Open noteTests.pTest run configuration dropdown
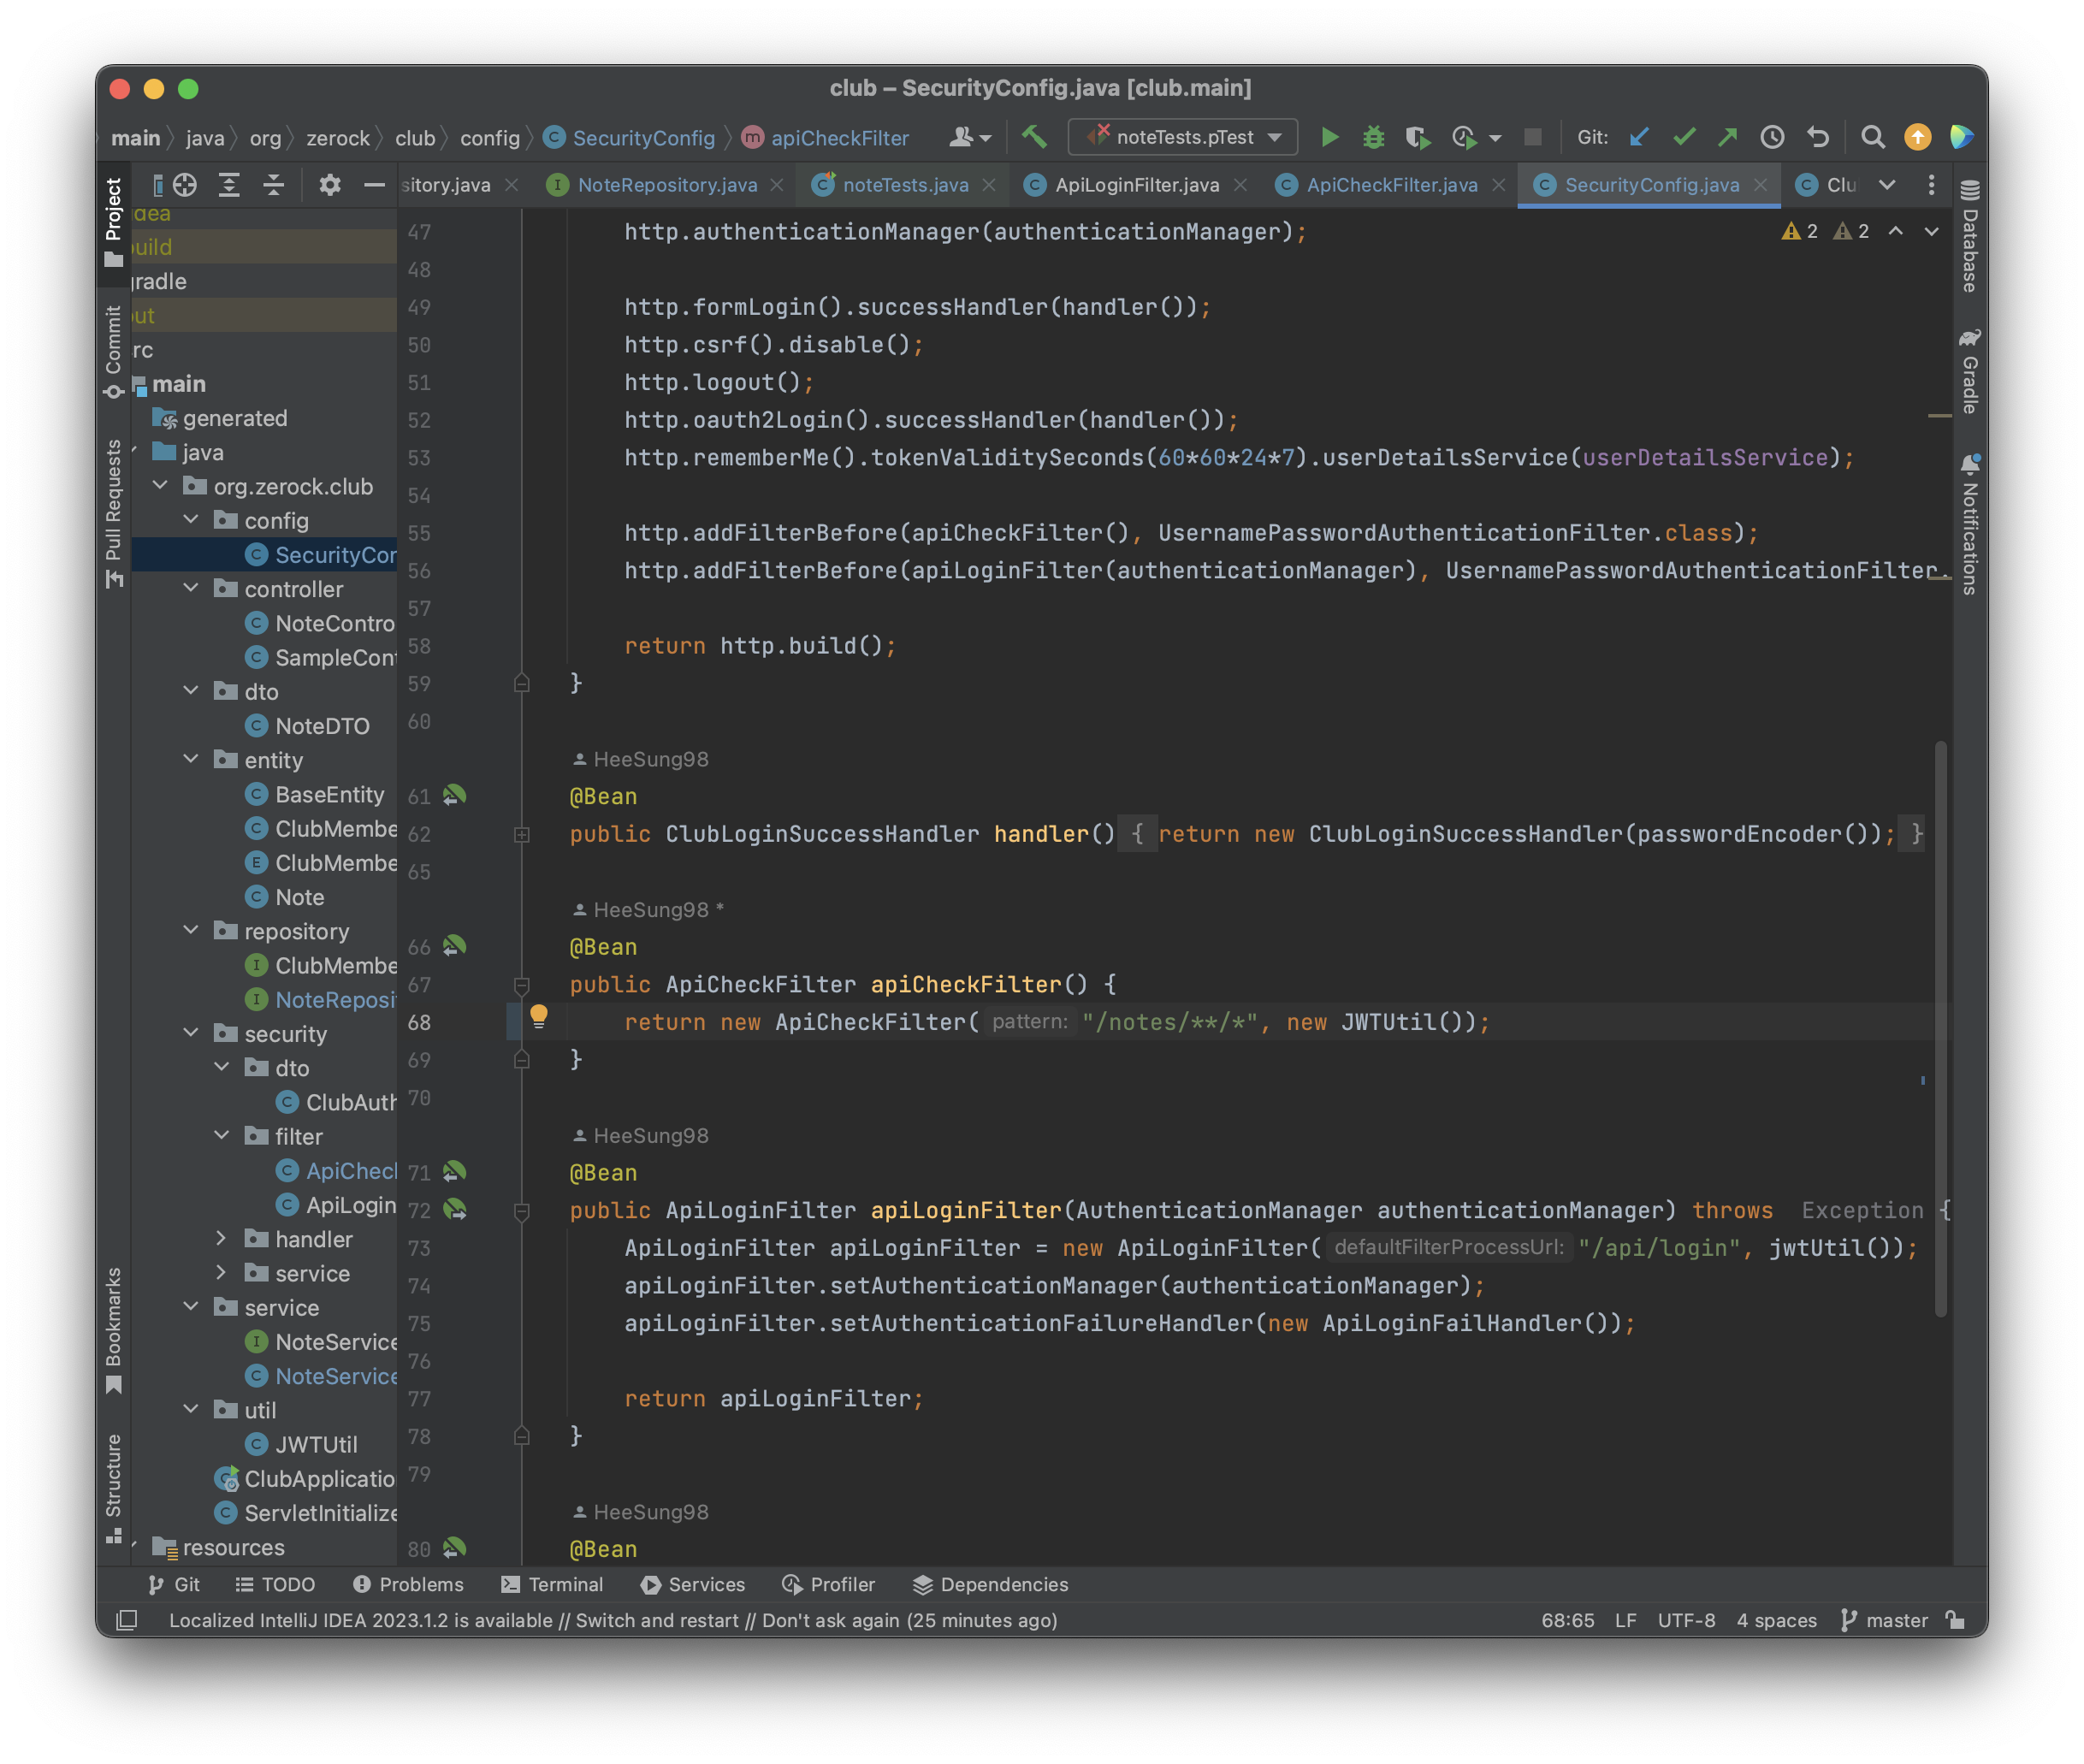Screen dimensions: 2084x1764 tap(1183, 137)
